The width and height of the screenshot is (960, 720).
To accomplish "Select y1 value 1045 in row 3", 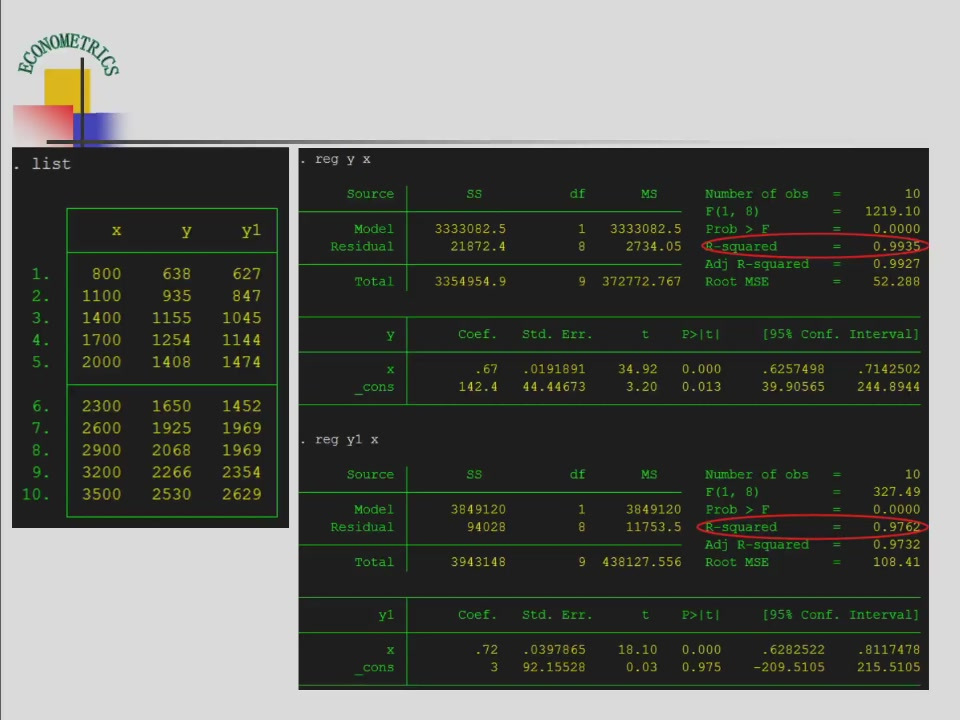I will point(242,318).
